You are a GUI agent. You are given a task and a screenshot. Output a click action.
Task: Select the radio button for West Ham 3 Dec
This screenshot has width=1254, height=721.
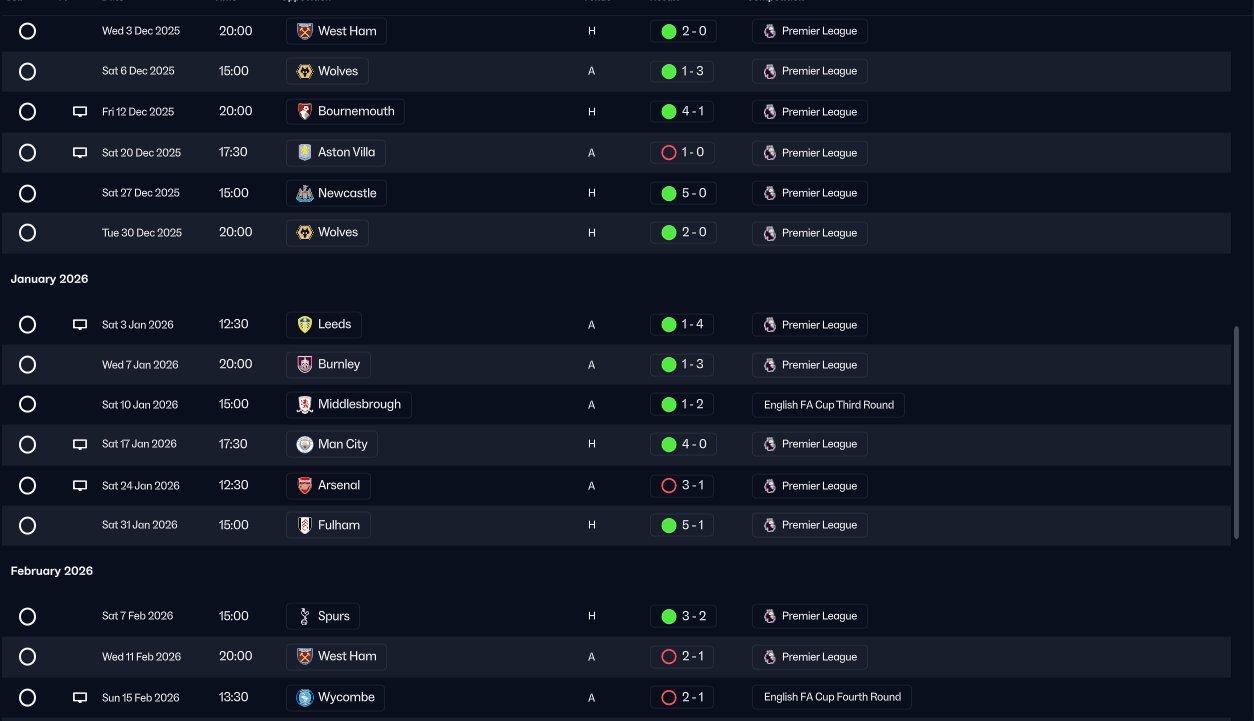pyautogui.click(x=28, y=31)
